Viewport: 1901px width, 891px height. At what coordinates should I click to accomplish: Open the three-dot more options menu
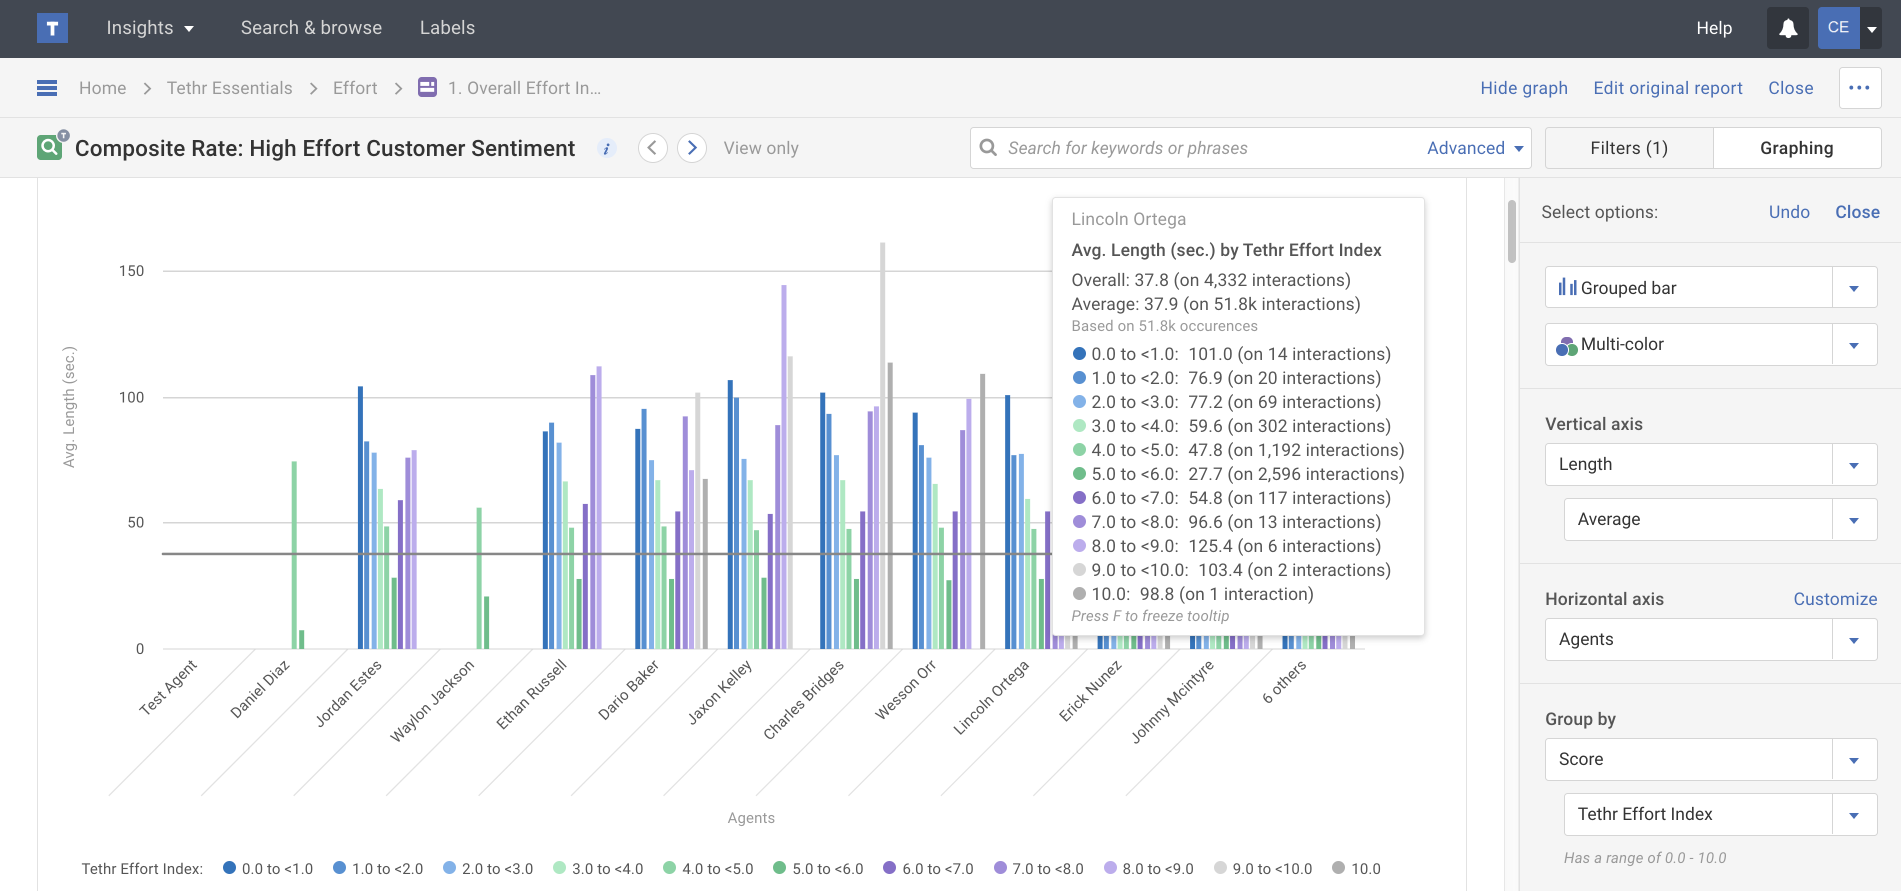click(1859, 88)
